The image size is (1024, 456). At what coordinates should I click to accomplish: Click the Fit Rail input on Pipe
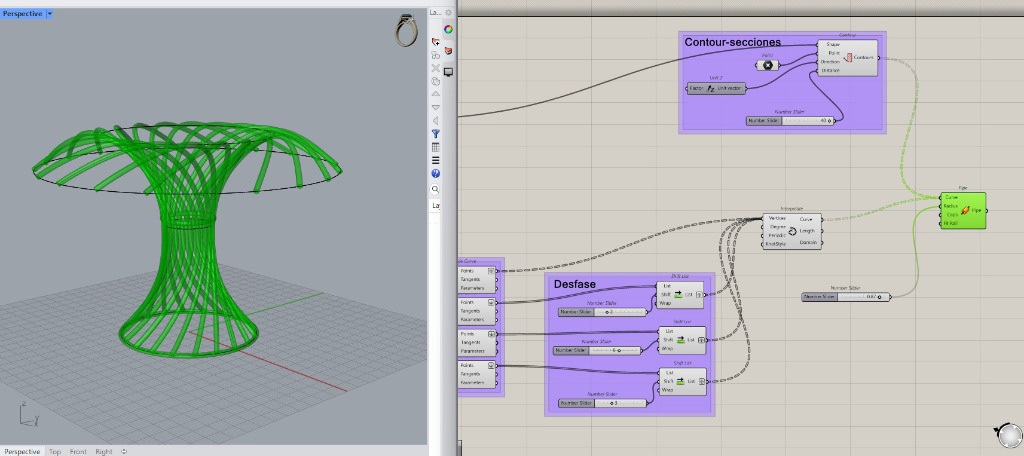coord(951,223)
